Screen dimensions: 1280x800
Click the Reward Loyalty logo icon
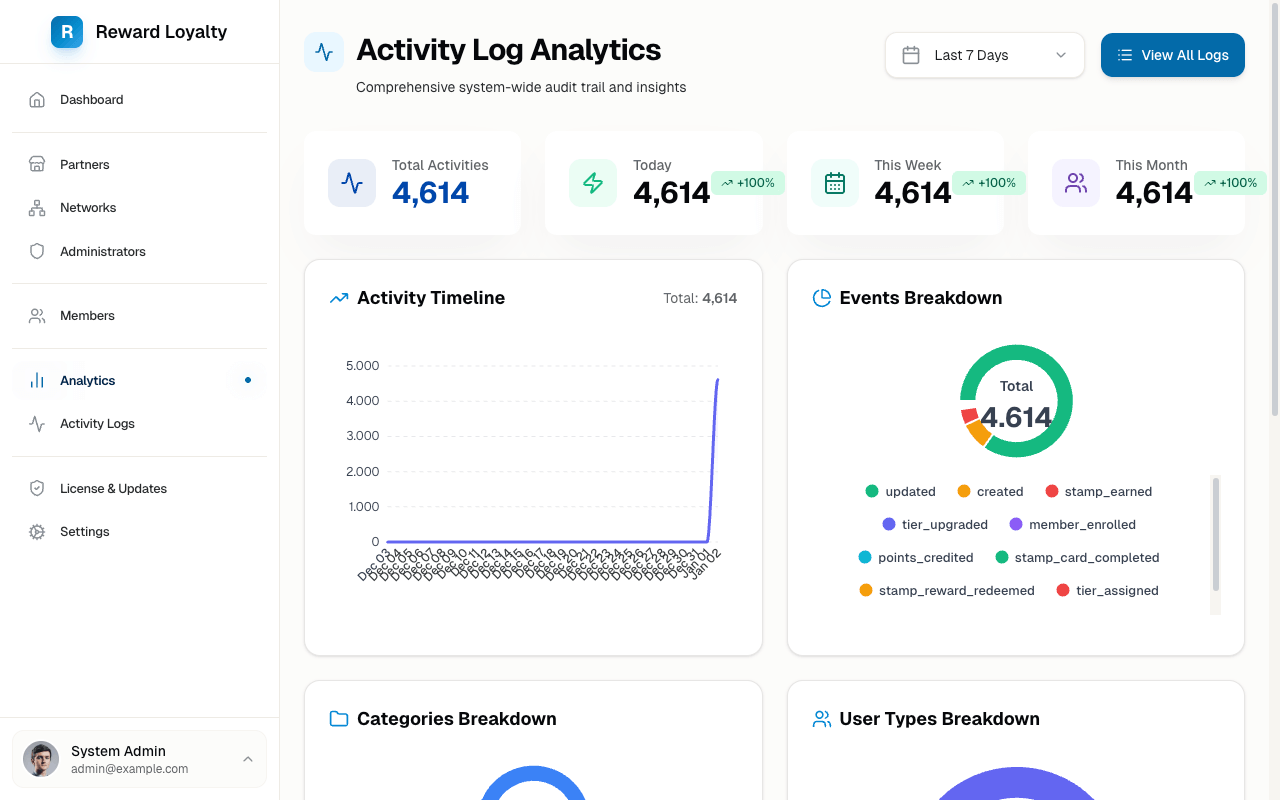pyautogui.click(x=67, y=32)
